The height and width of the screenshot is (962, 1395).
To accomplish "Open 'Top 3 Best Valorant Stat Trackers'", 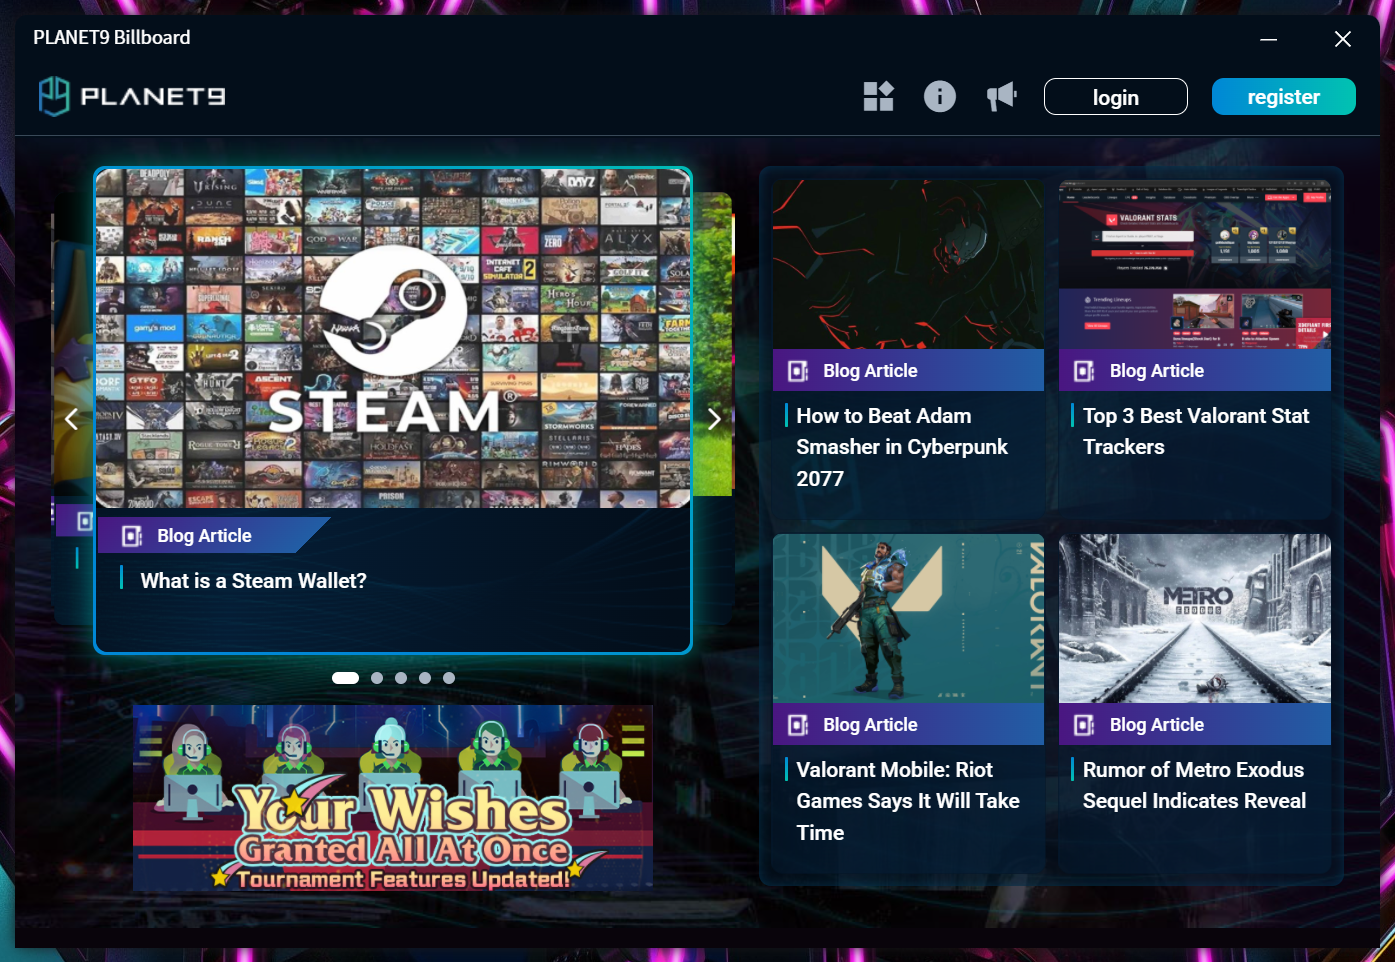I will [x=1196, y=431].
